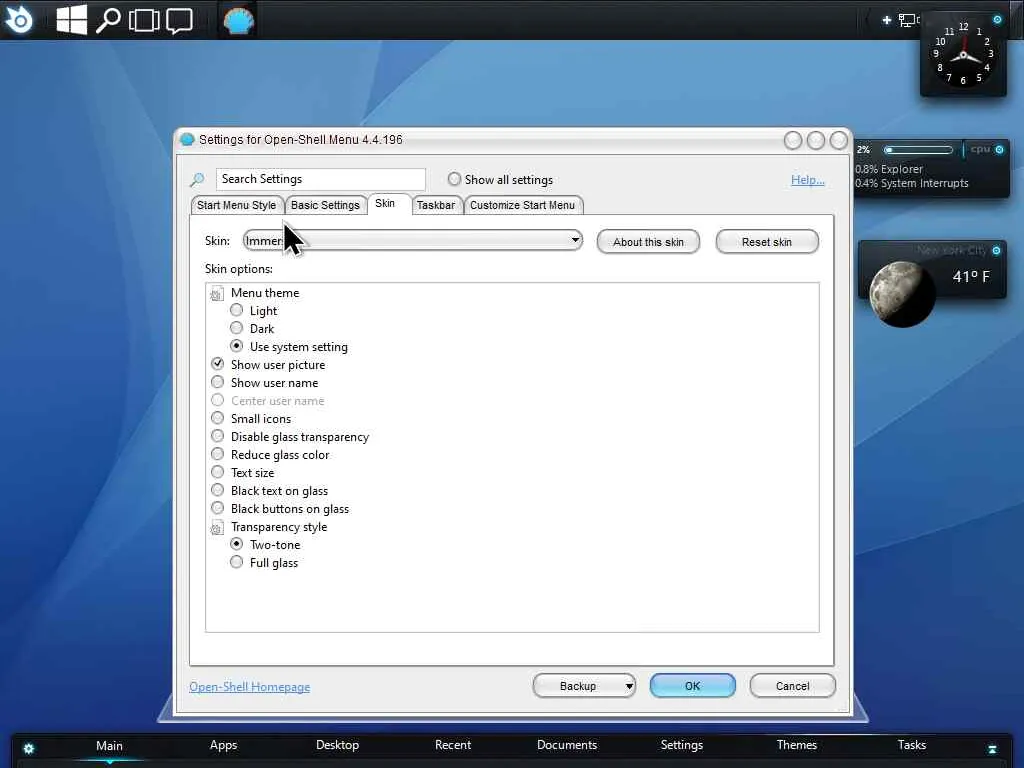Switch to Basic Settings tab
The image size is (1024, 768).
pos(325,205)
